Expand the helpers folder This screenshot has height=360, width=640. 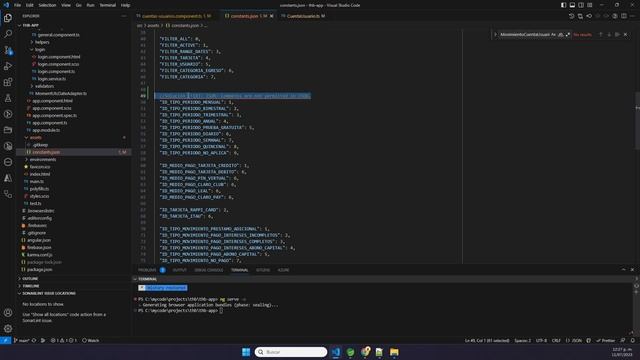click(42, 42)
